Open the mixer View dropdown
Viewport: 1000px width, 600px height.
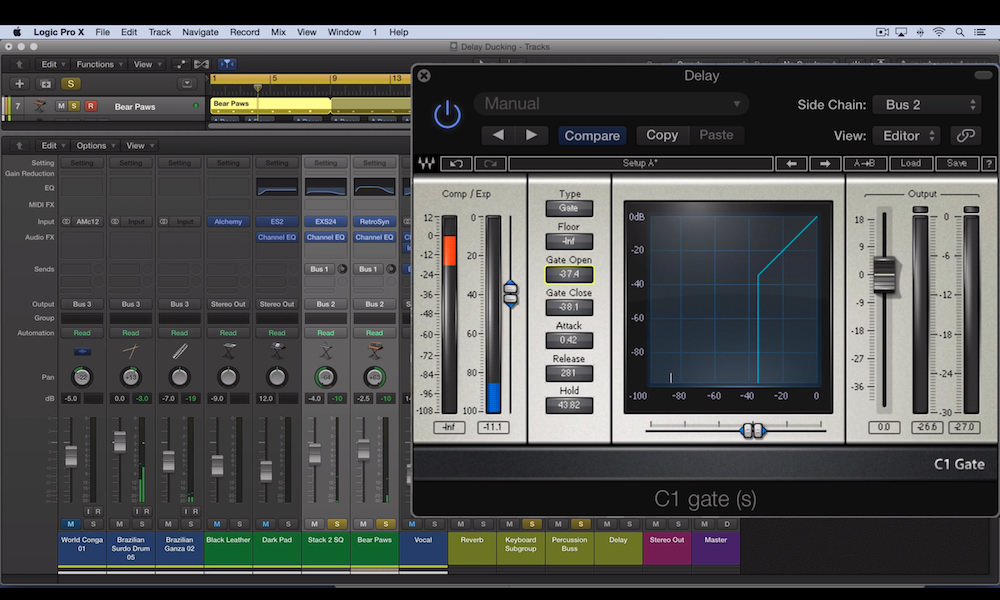[x=140, y=145]
